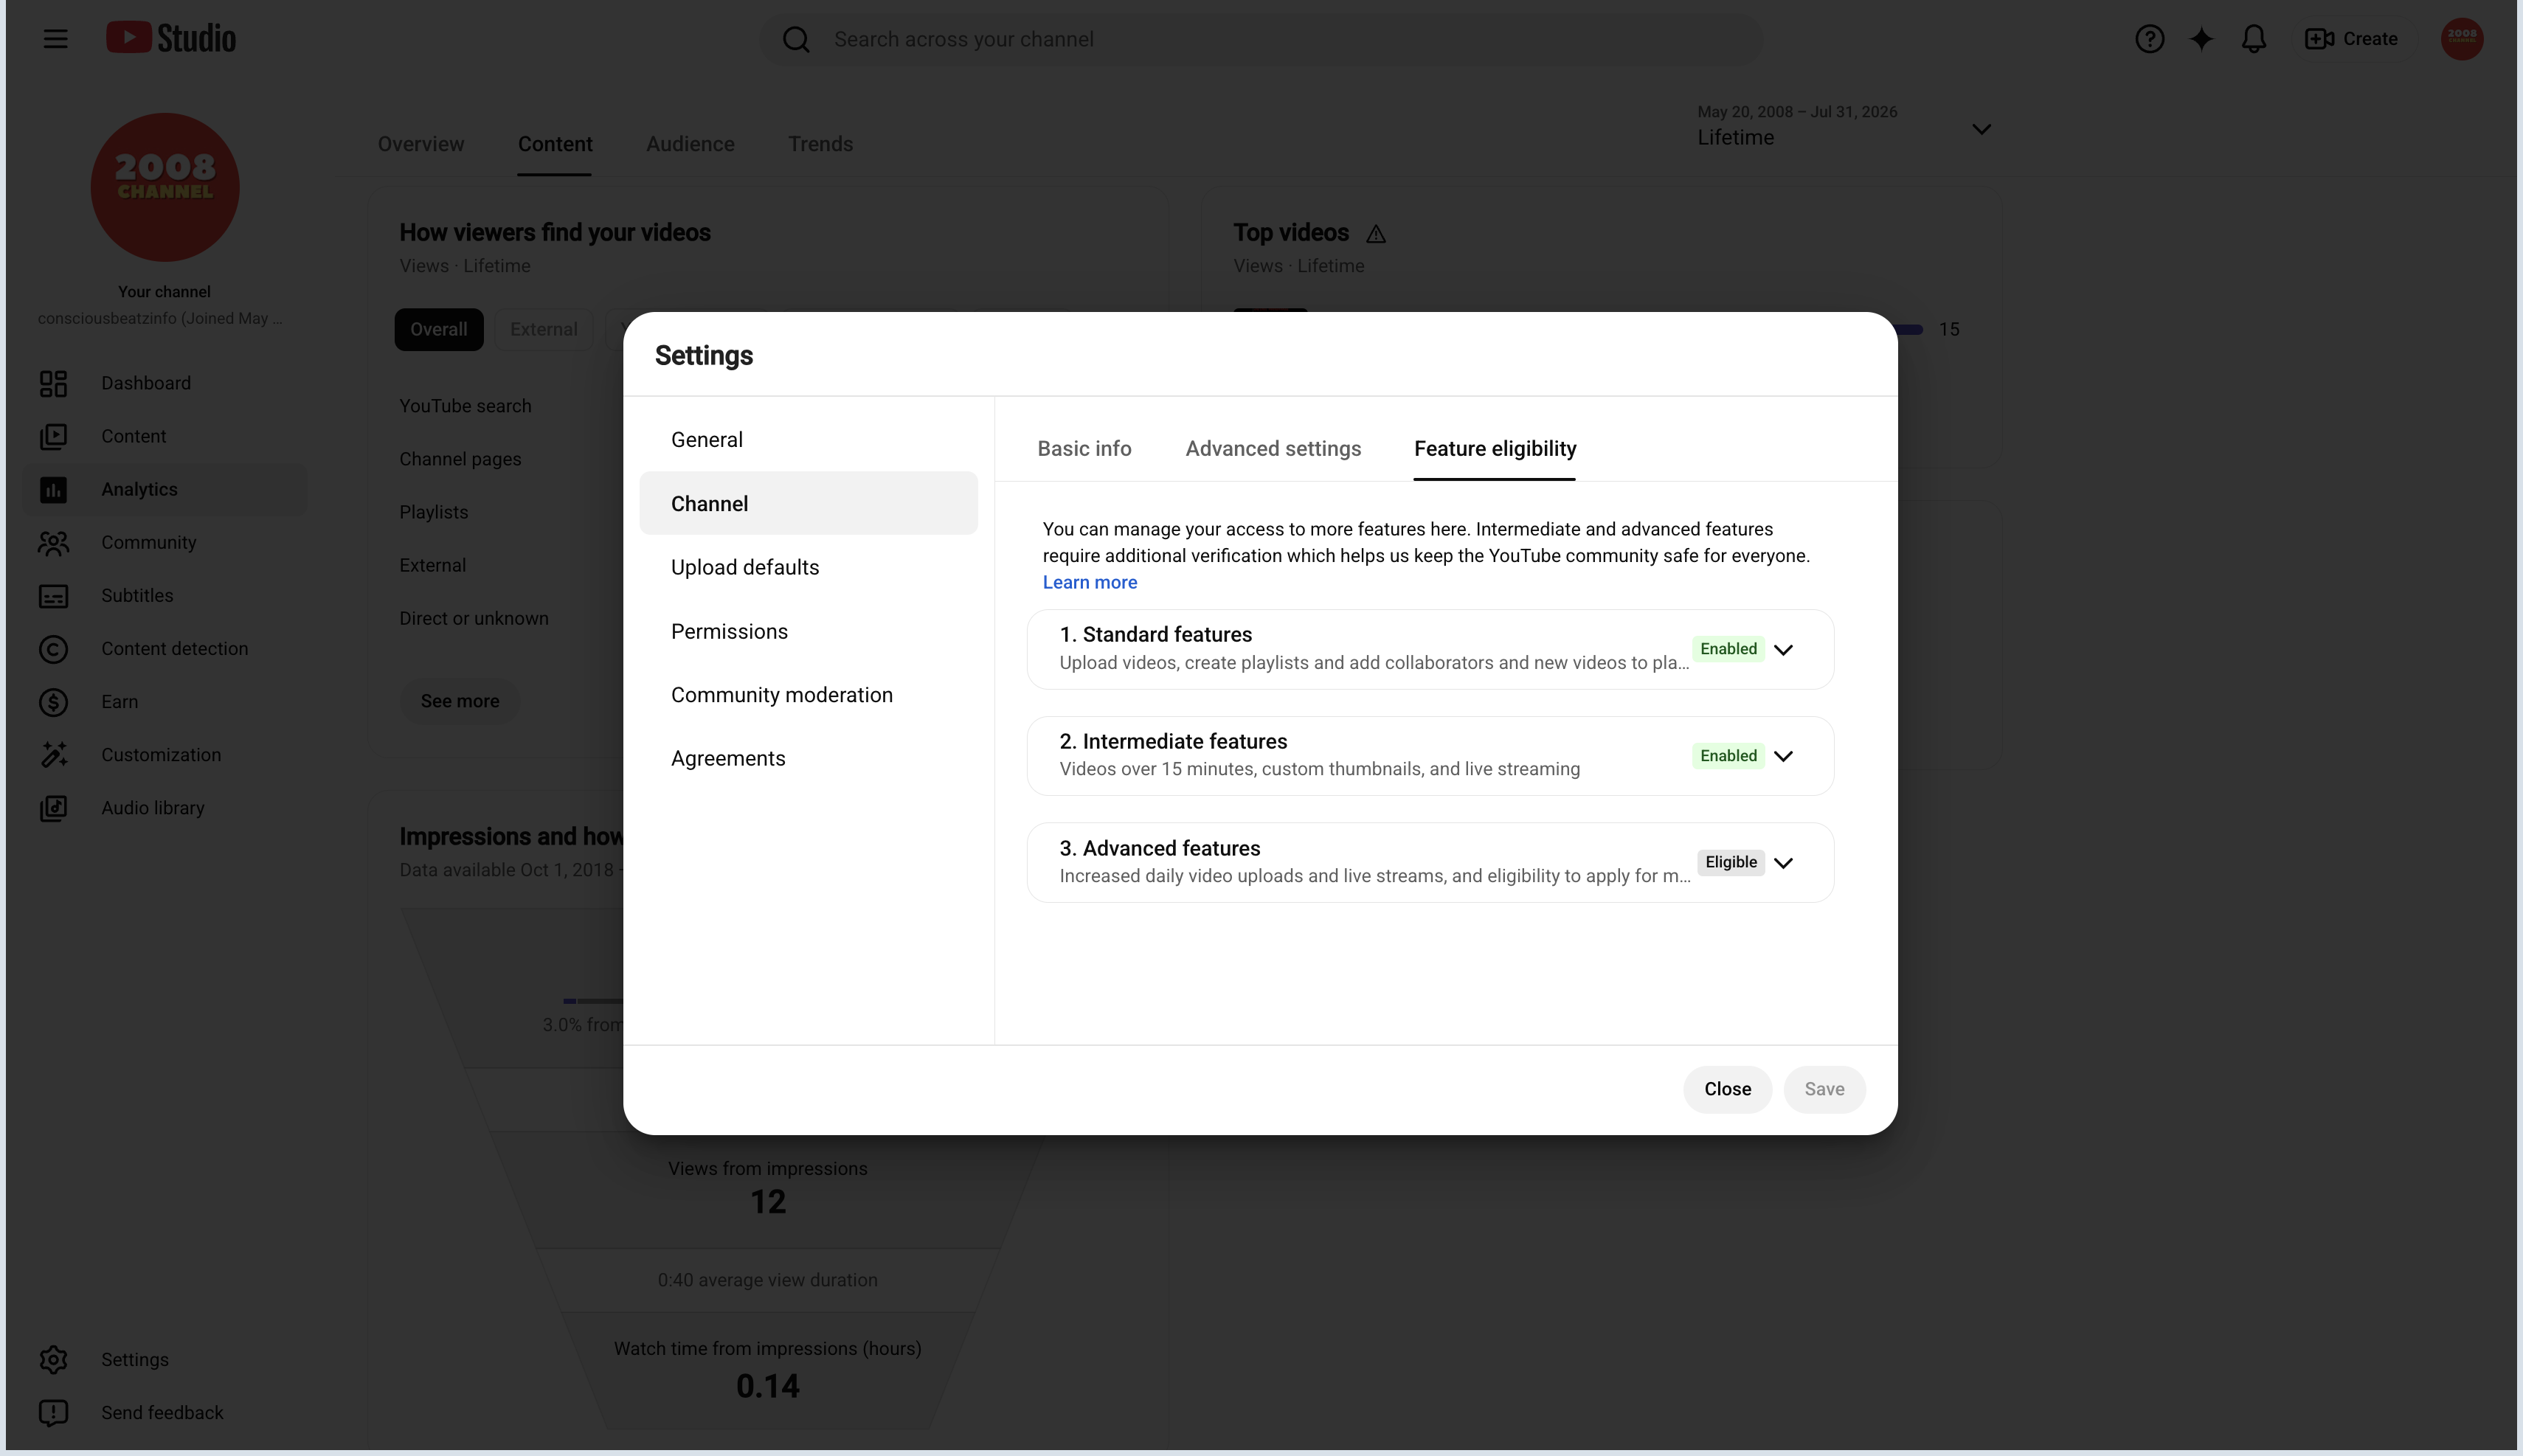Click the Settings gear icon in sidebar

coord(54,1359)
